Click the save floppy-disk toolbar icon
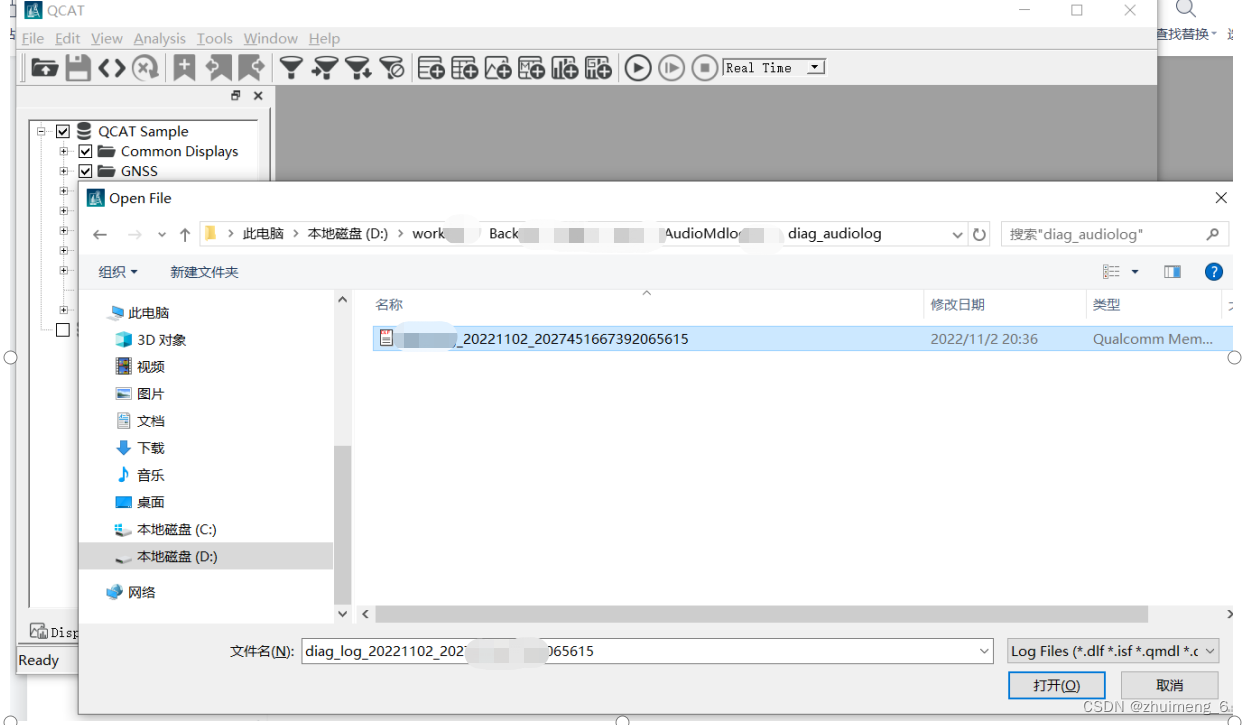The height and width of the screenshot is (725, 1243). point(78,68)
